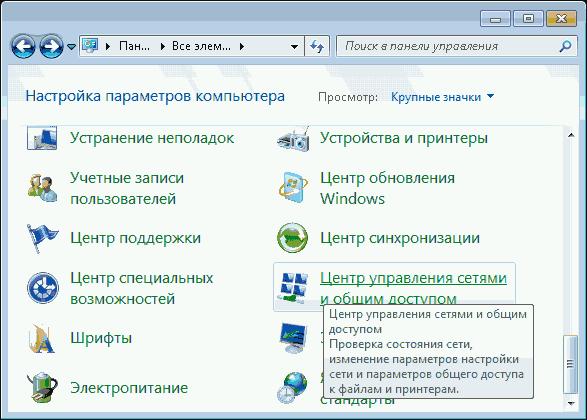Click the Action Center flag icon

click(42, 238)
